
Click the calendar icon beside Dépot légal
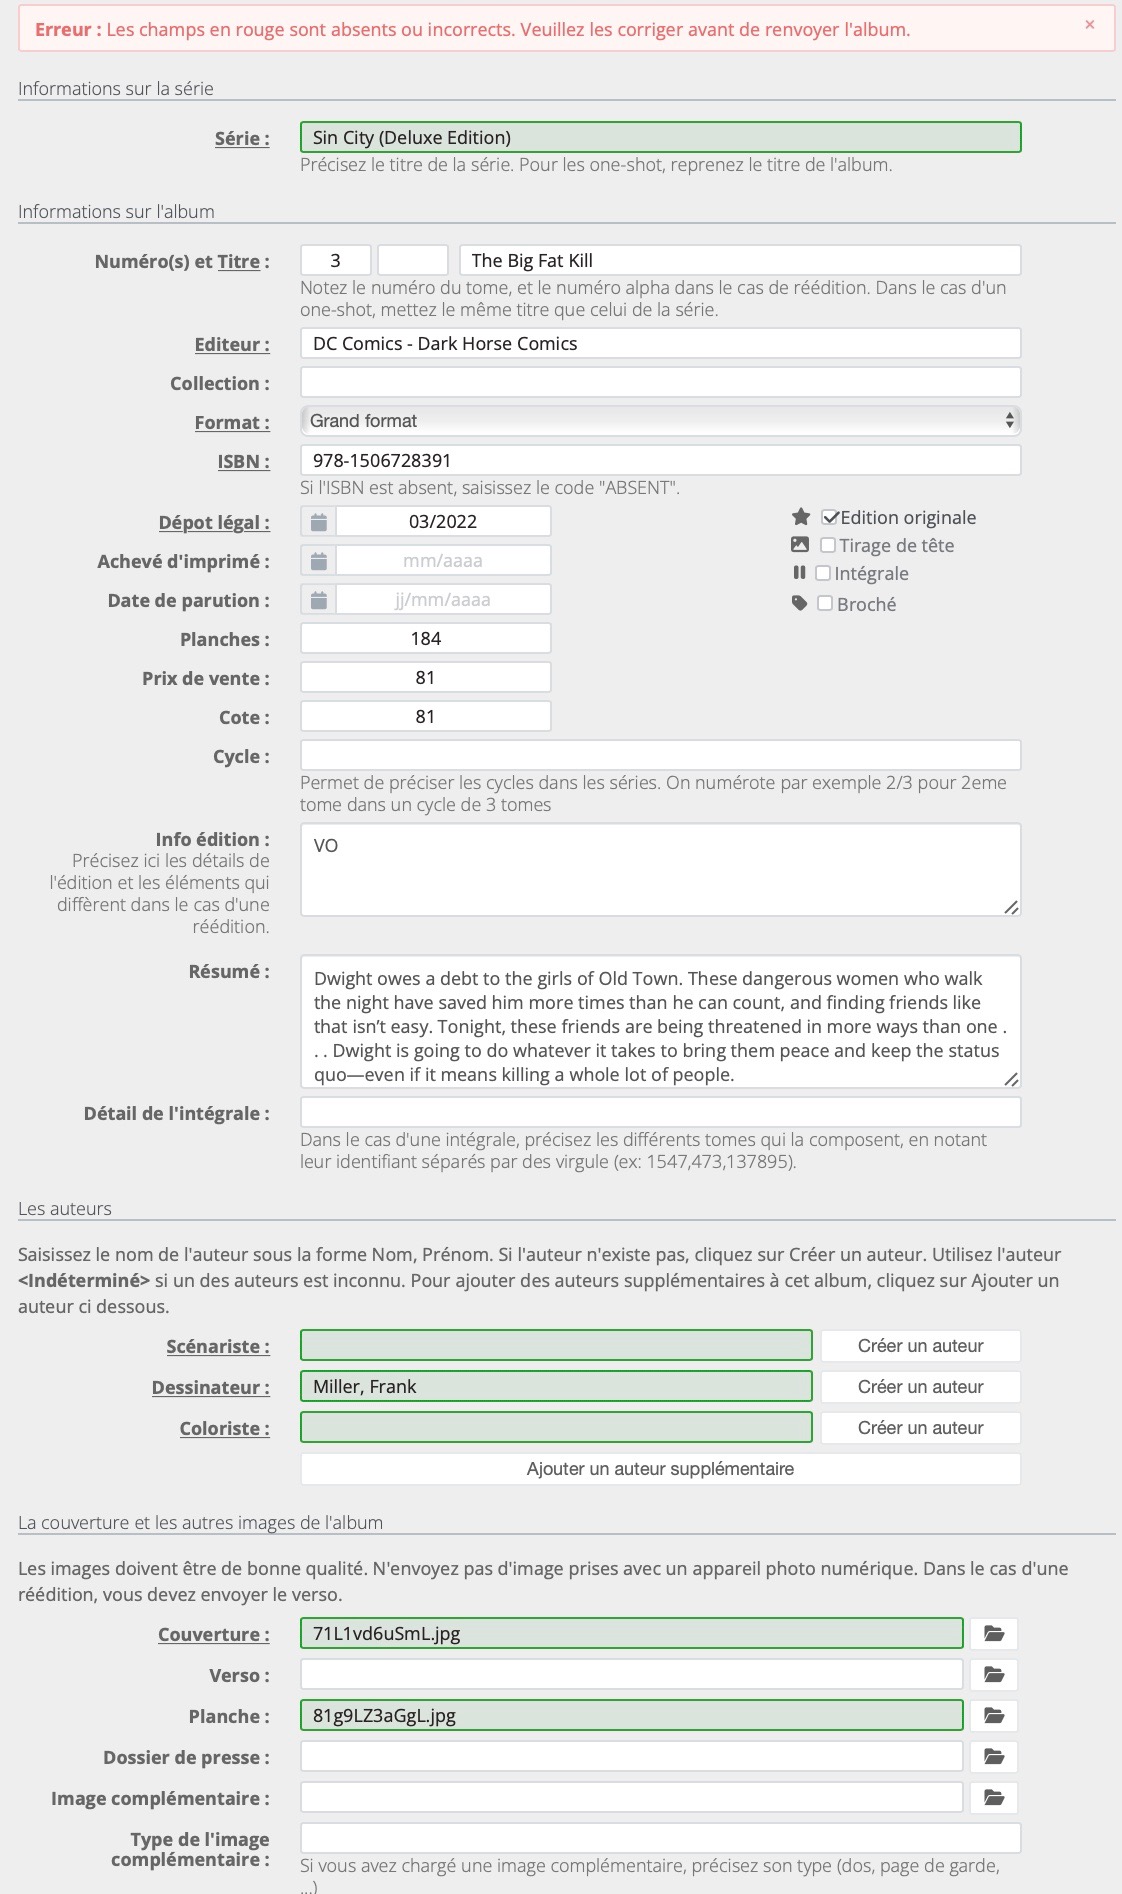coord(318,522)
